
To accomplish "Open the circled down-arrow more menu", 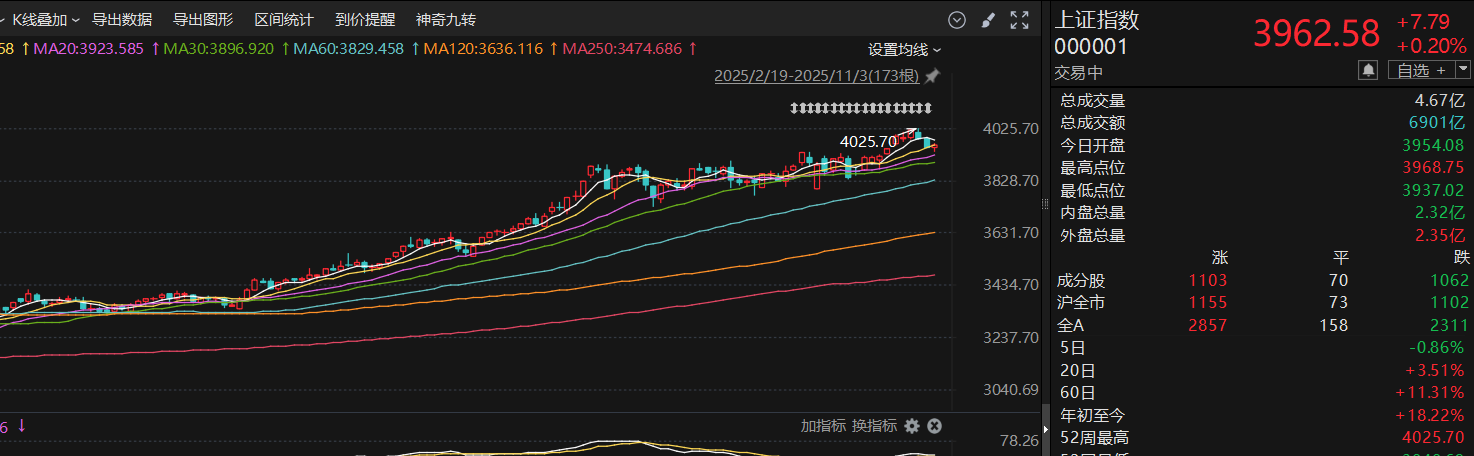I will tap(957, 20).
